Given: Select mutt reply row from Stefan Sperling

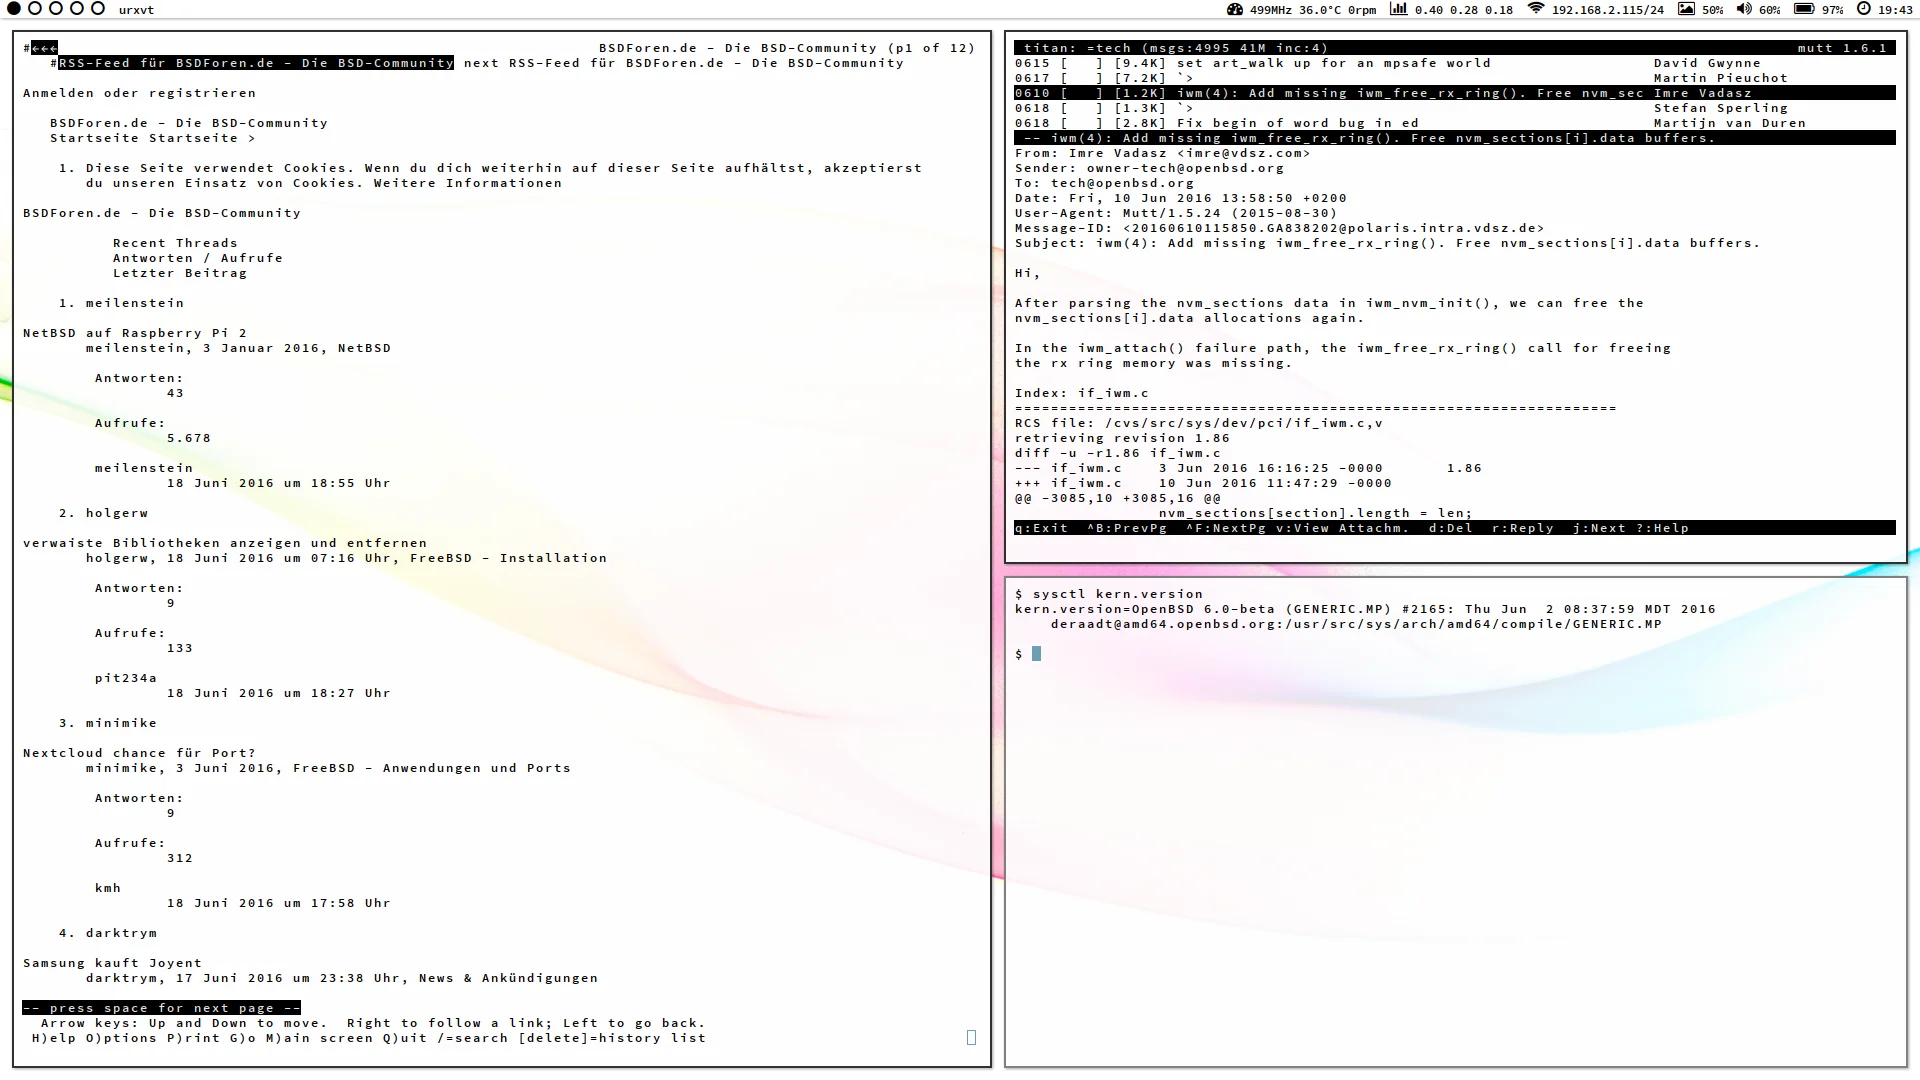Looking at the screenshot, I should coord(1455,108).
